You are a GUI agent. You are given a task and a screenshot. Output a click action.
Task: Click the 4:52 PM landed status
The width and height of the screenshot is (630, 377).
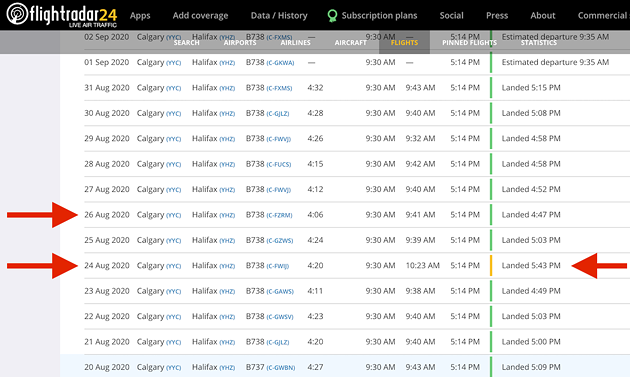[x=531, y=189]
